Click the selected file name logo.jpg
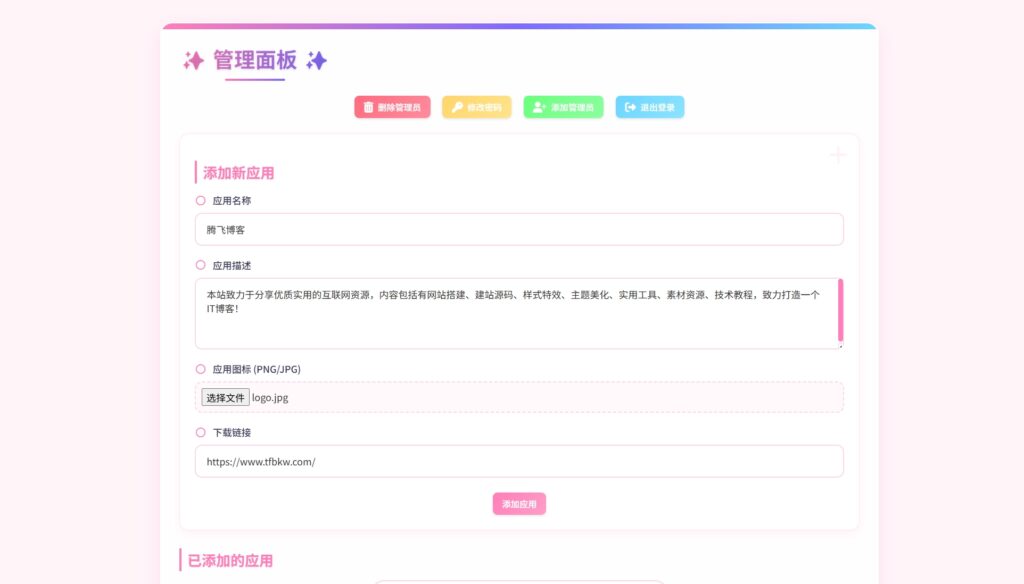 pos(270,397)
